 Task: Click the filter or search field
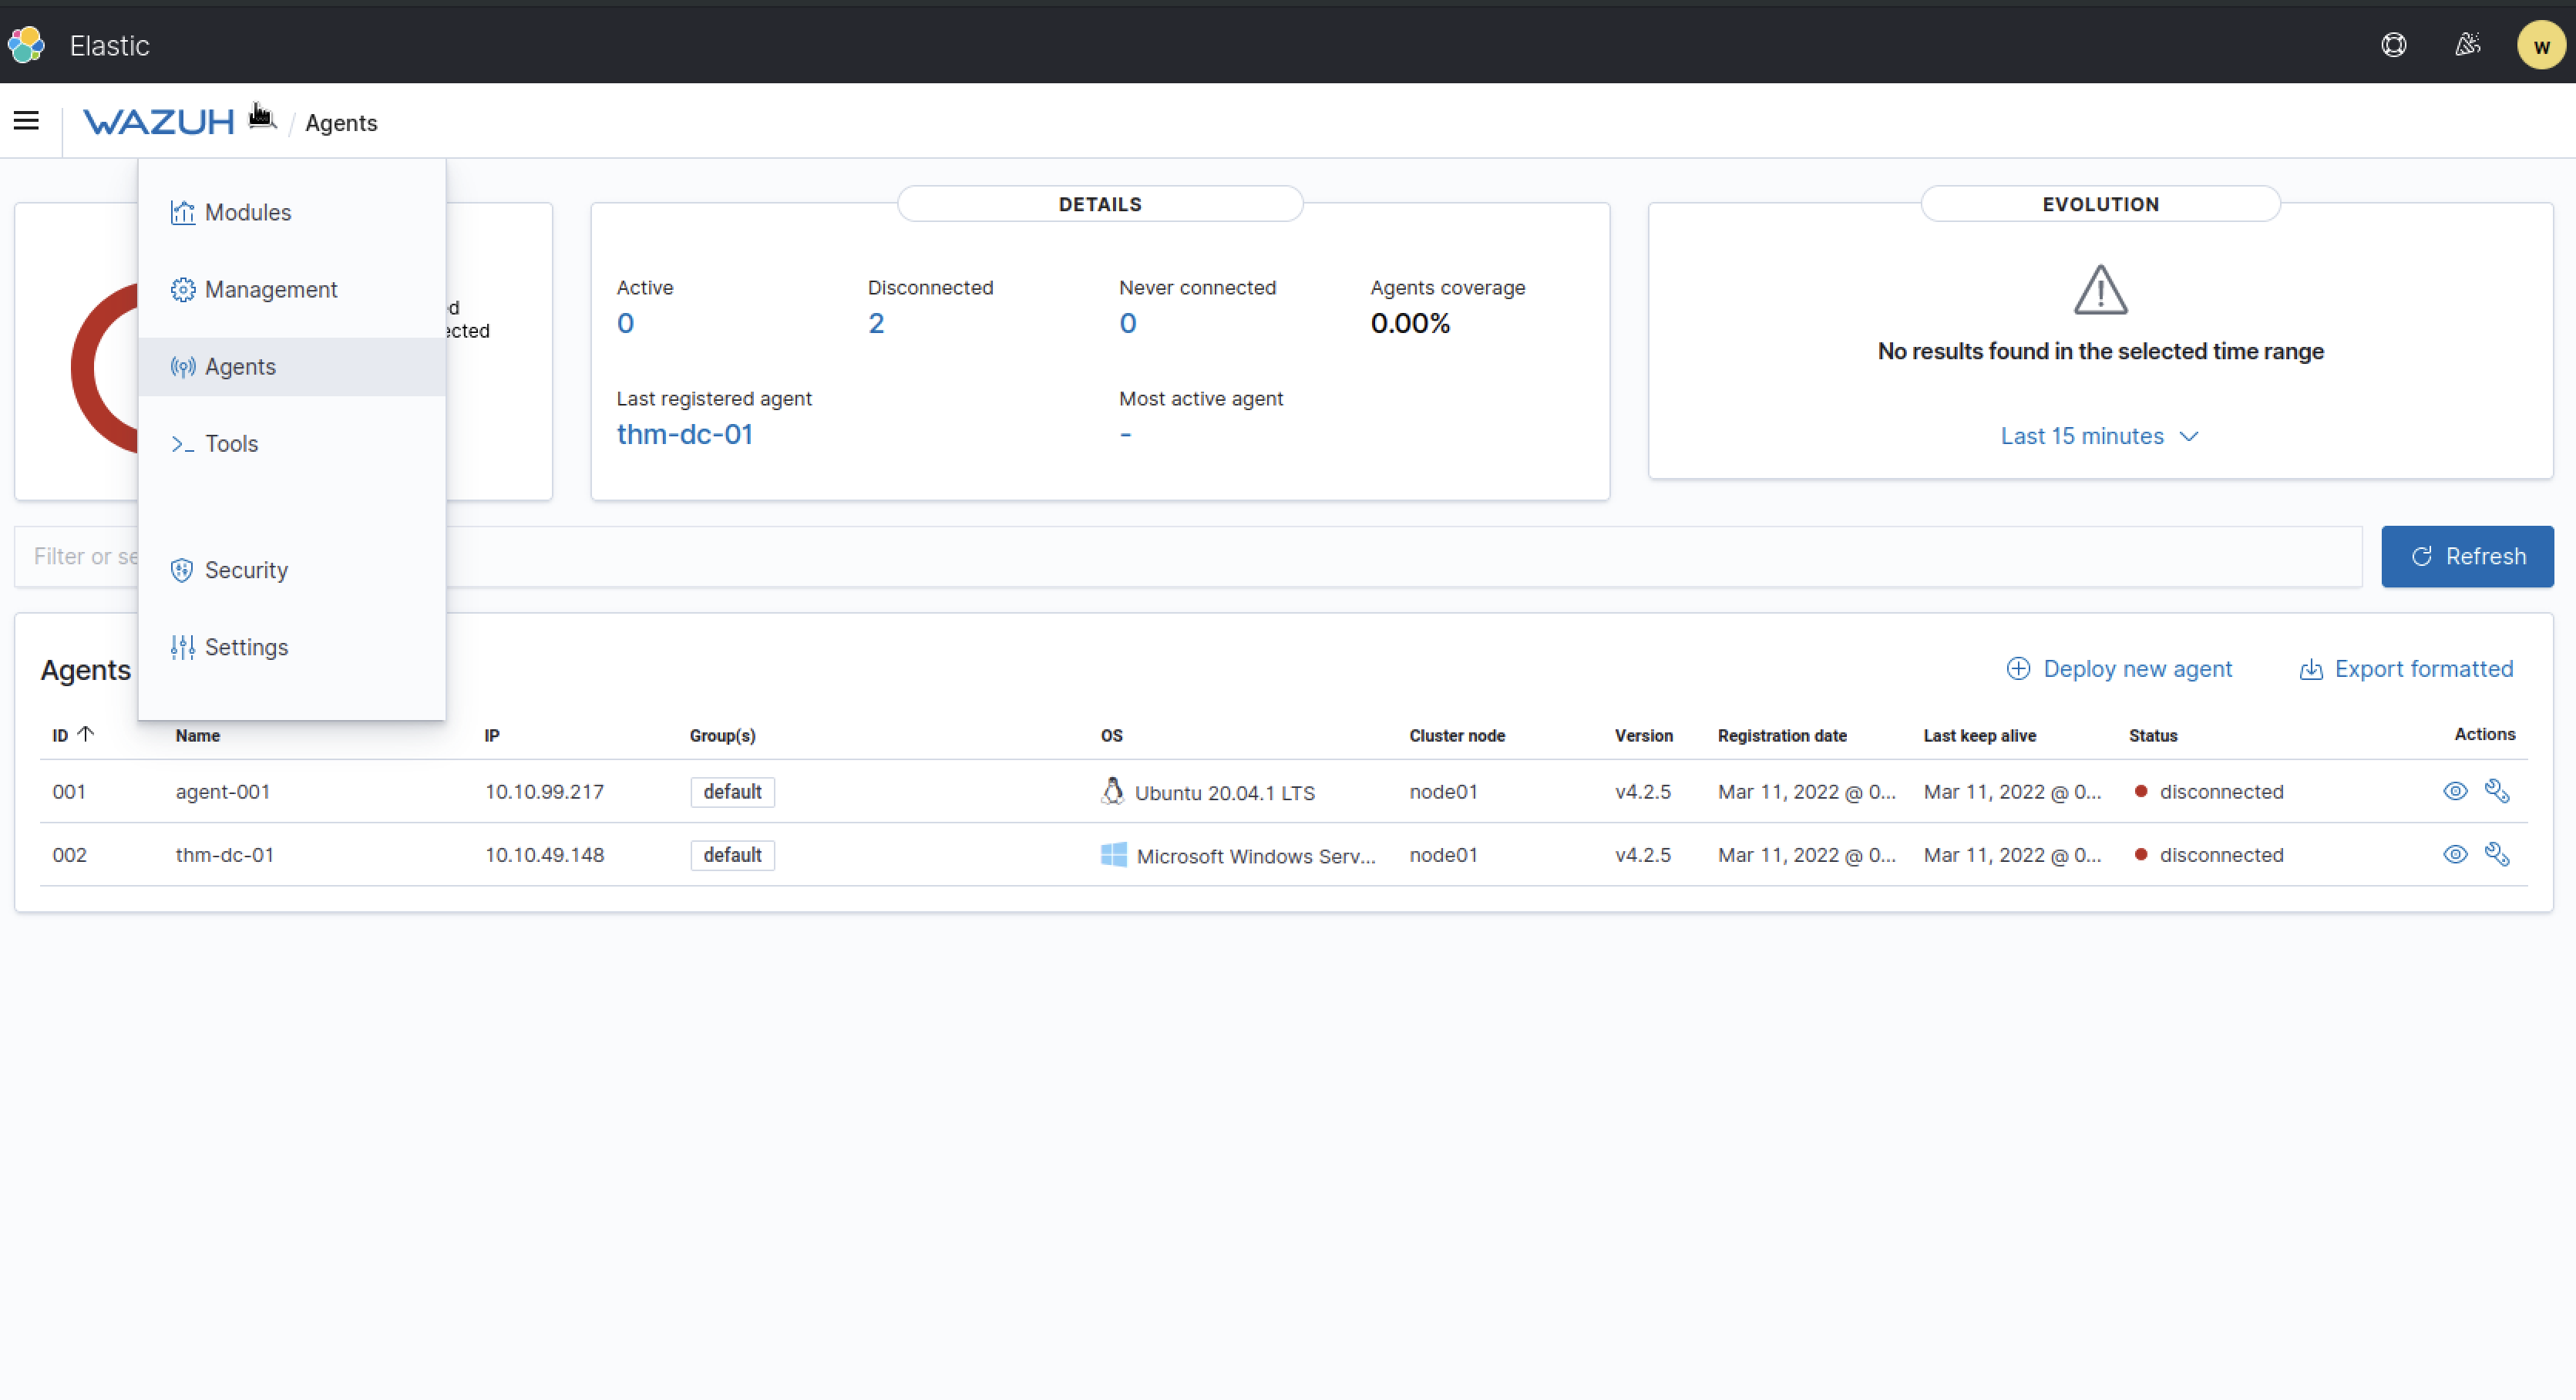coord(1188,556)
